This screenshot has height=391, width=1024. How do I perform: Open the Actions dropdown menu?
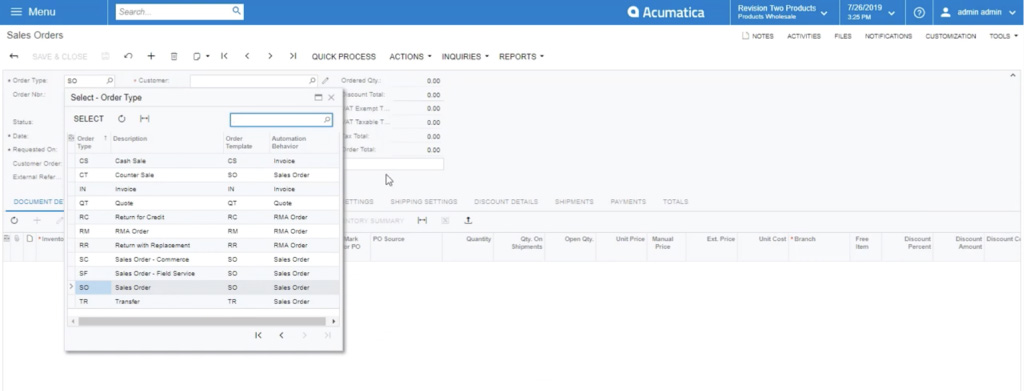[410, 57]
